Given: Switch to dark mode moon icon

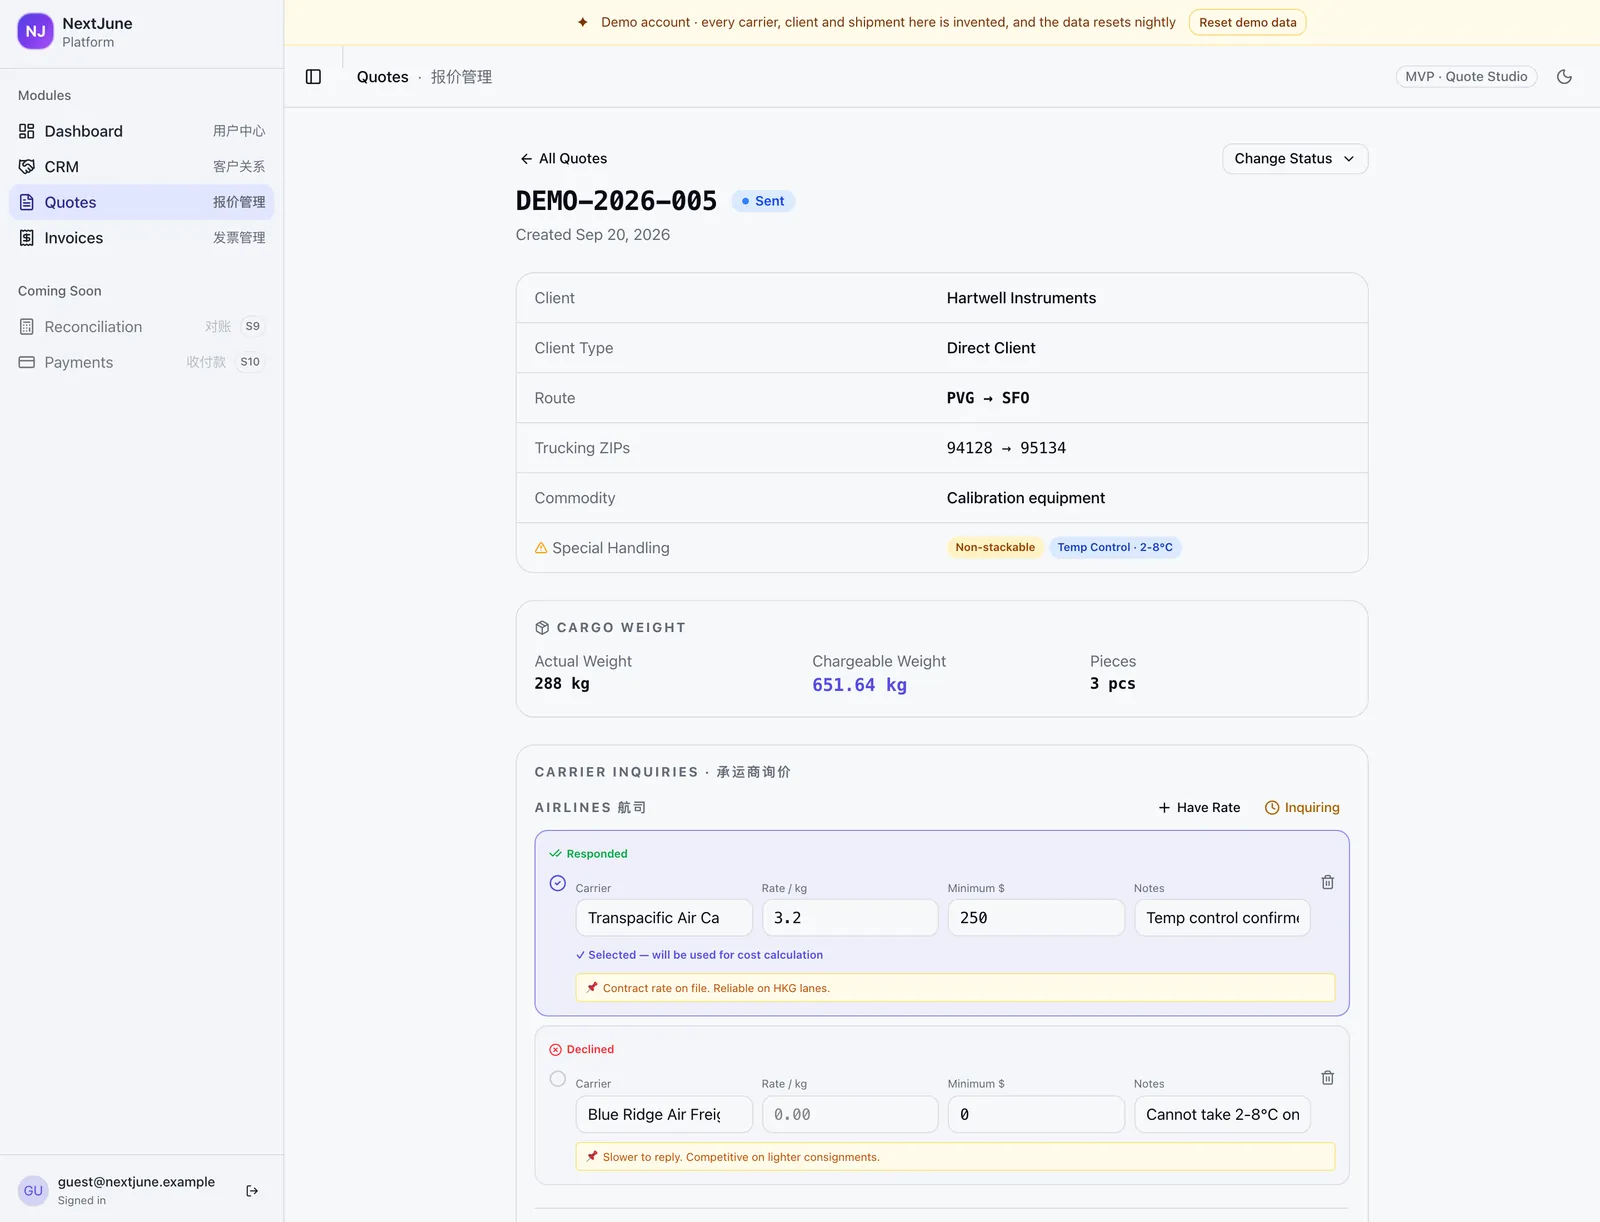Looking at the screenshot, I should tap(1564, 77).
